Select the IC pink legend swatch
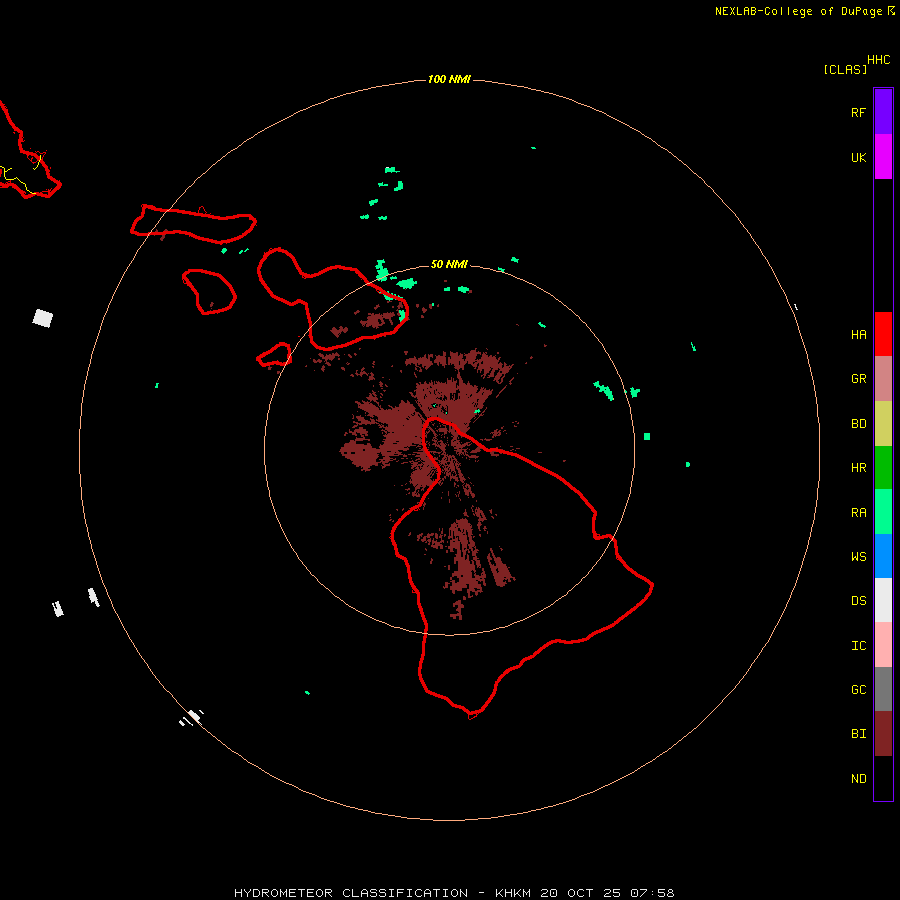The height and width of the screenshot is (900, 900). click(x=883, y=645)
